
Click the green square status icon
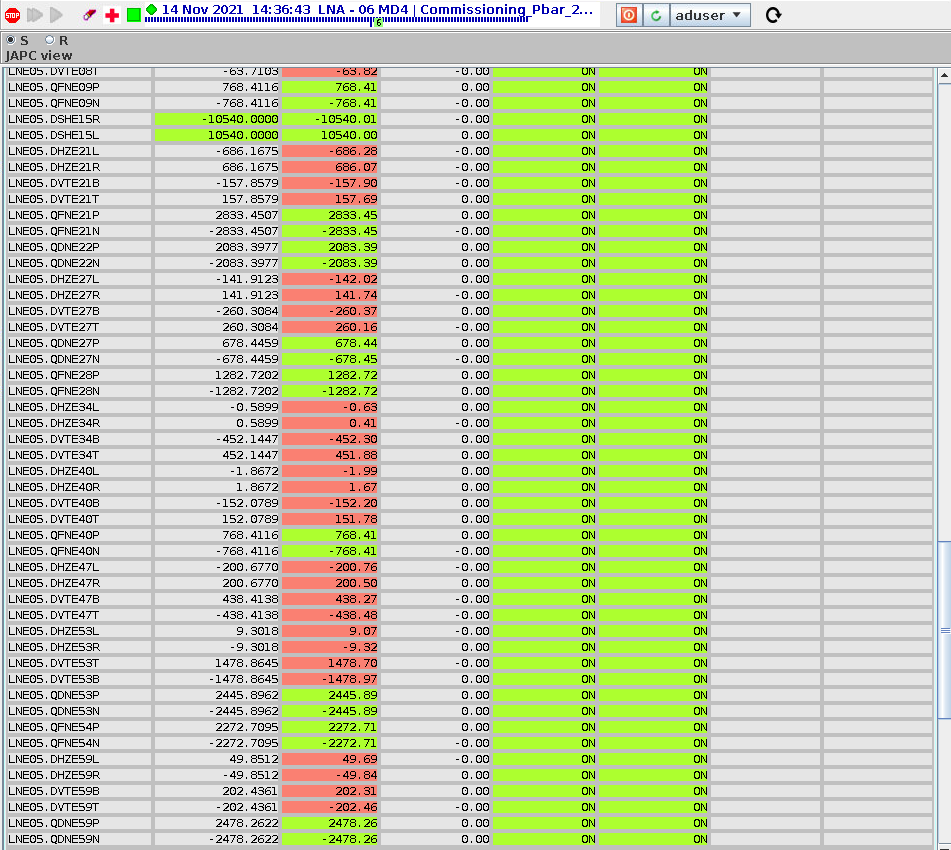[x=134, y=15]
